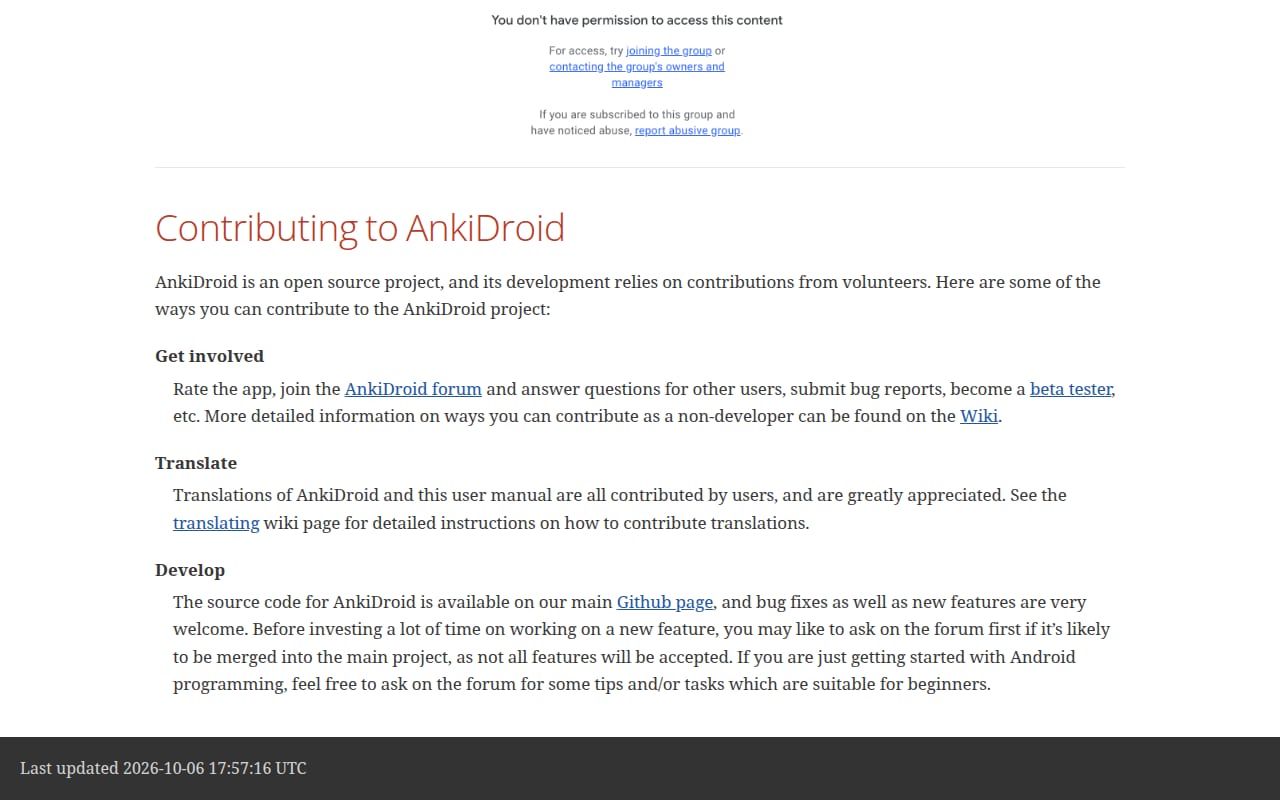Click the 'Get involved' term heading

click(x=209, y=356)
